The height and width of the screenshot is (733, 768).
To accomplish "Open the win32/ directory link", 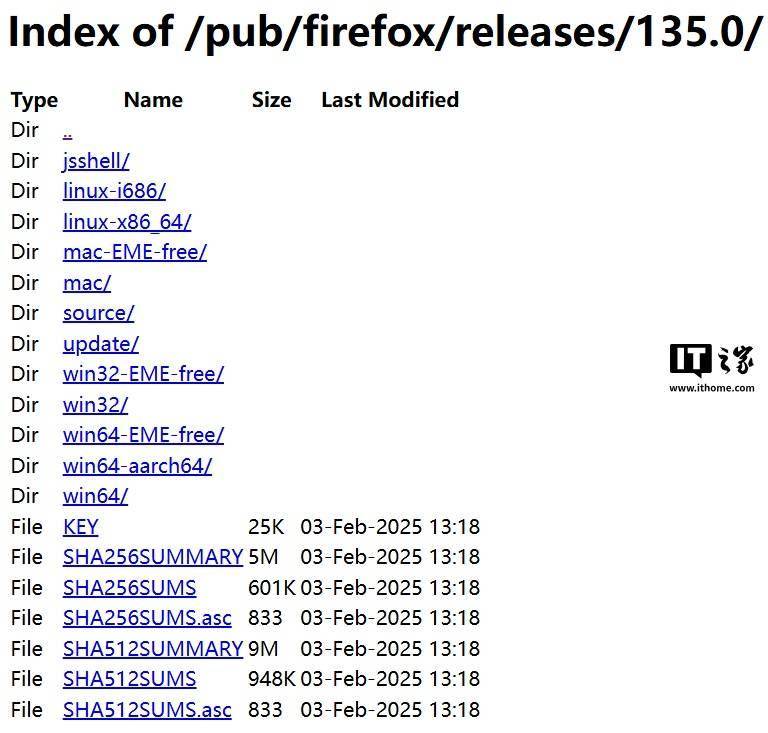I will [x=96, y=405].
